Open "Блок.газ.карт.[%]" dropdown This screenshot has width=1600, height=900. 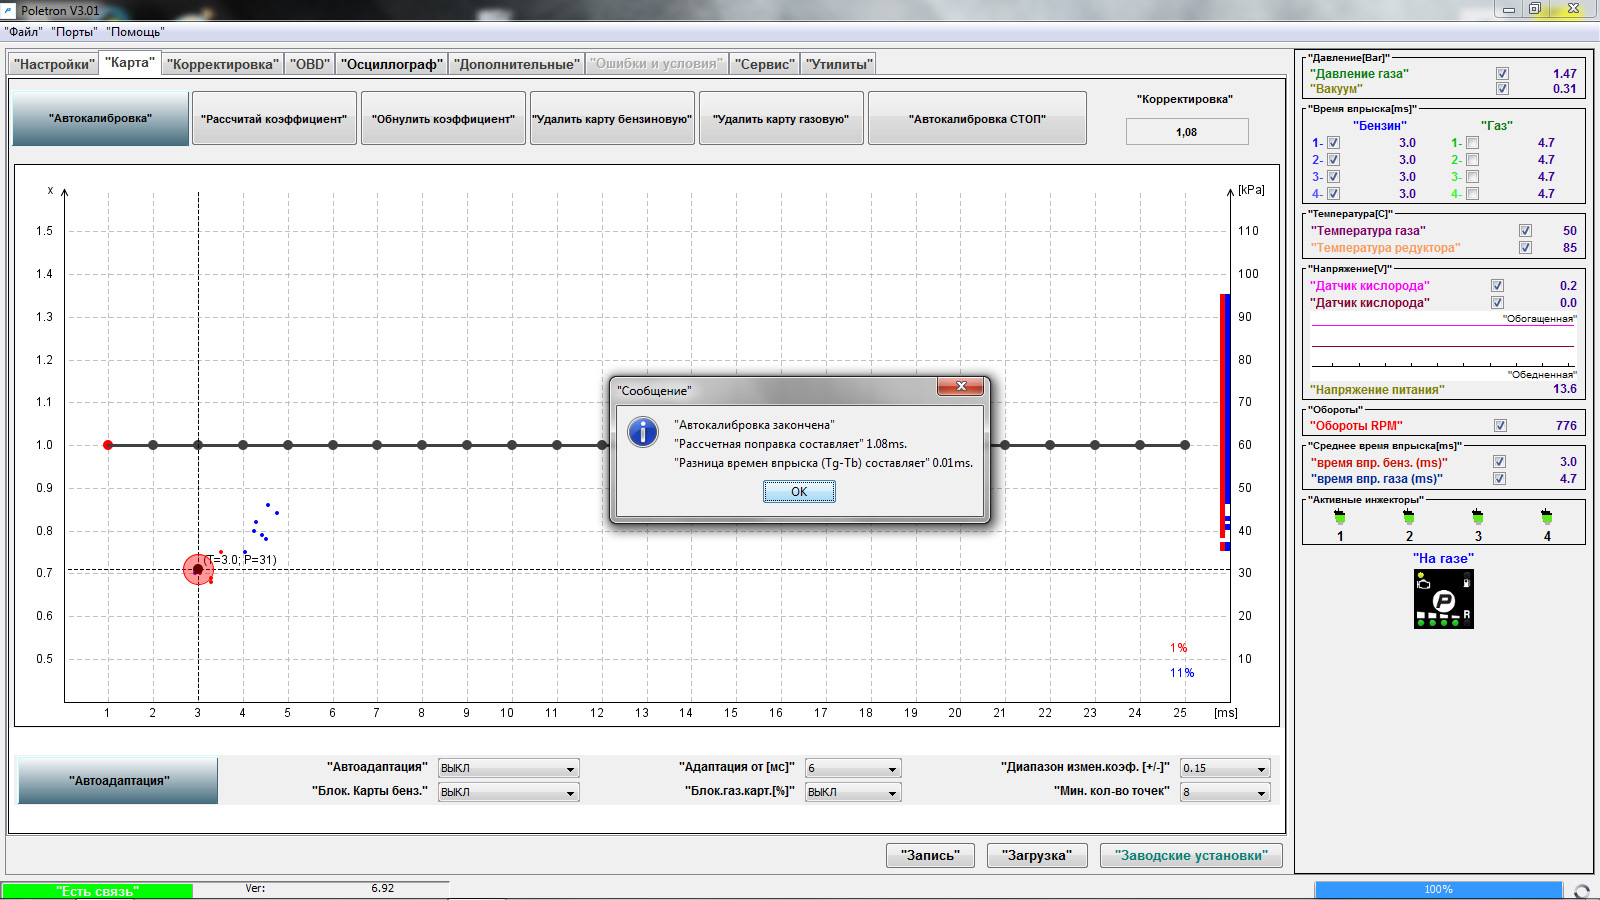(853, 792)
